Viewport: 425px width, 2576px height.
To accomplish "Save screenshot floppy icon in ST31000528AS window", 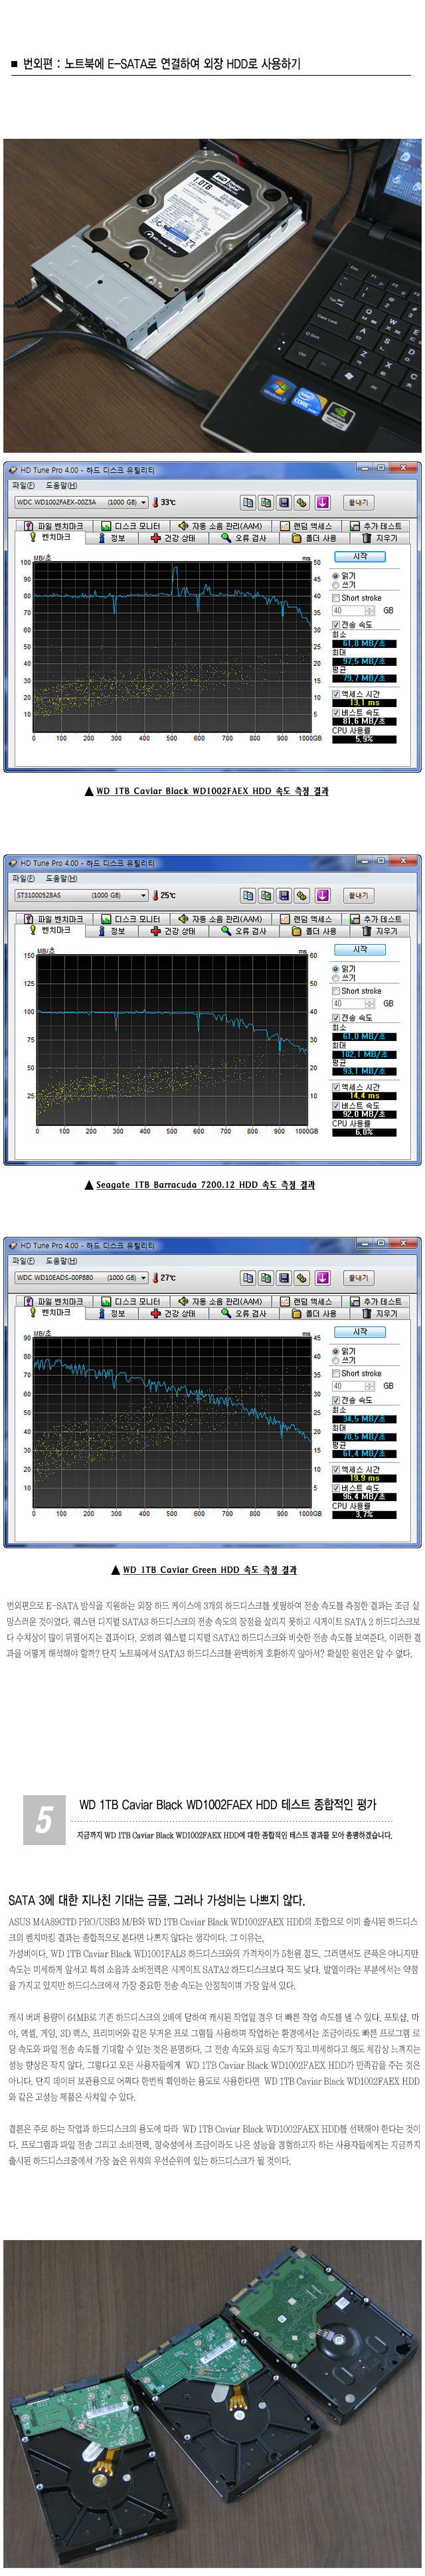I will 284,895.
